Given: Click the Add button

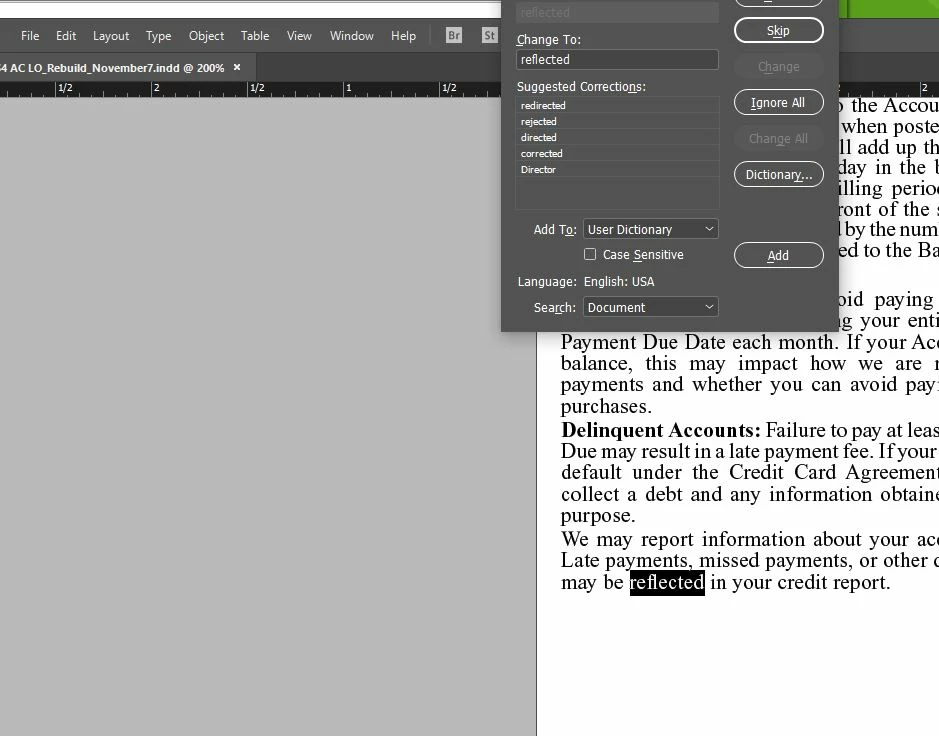Looking at the screenshot, I should point(779,255).
